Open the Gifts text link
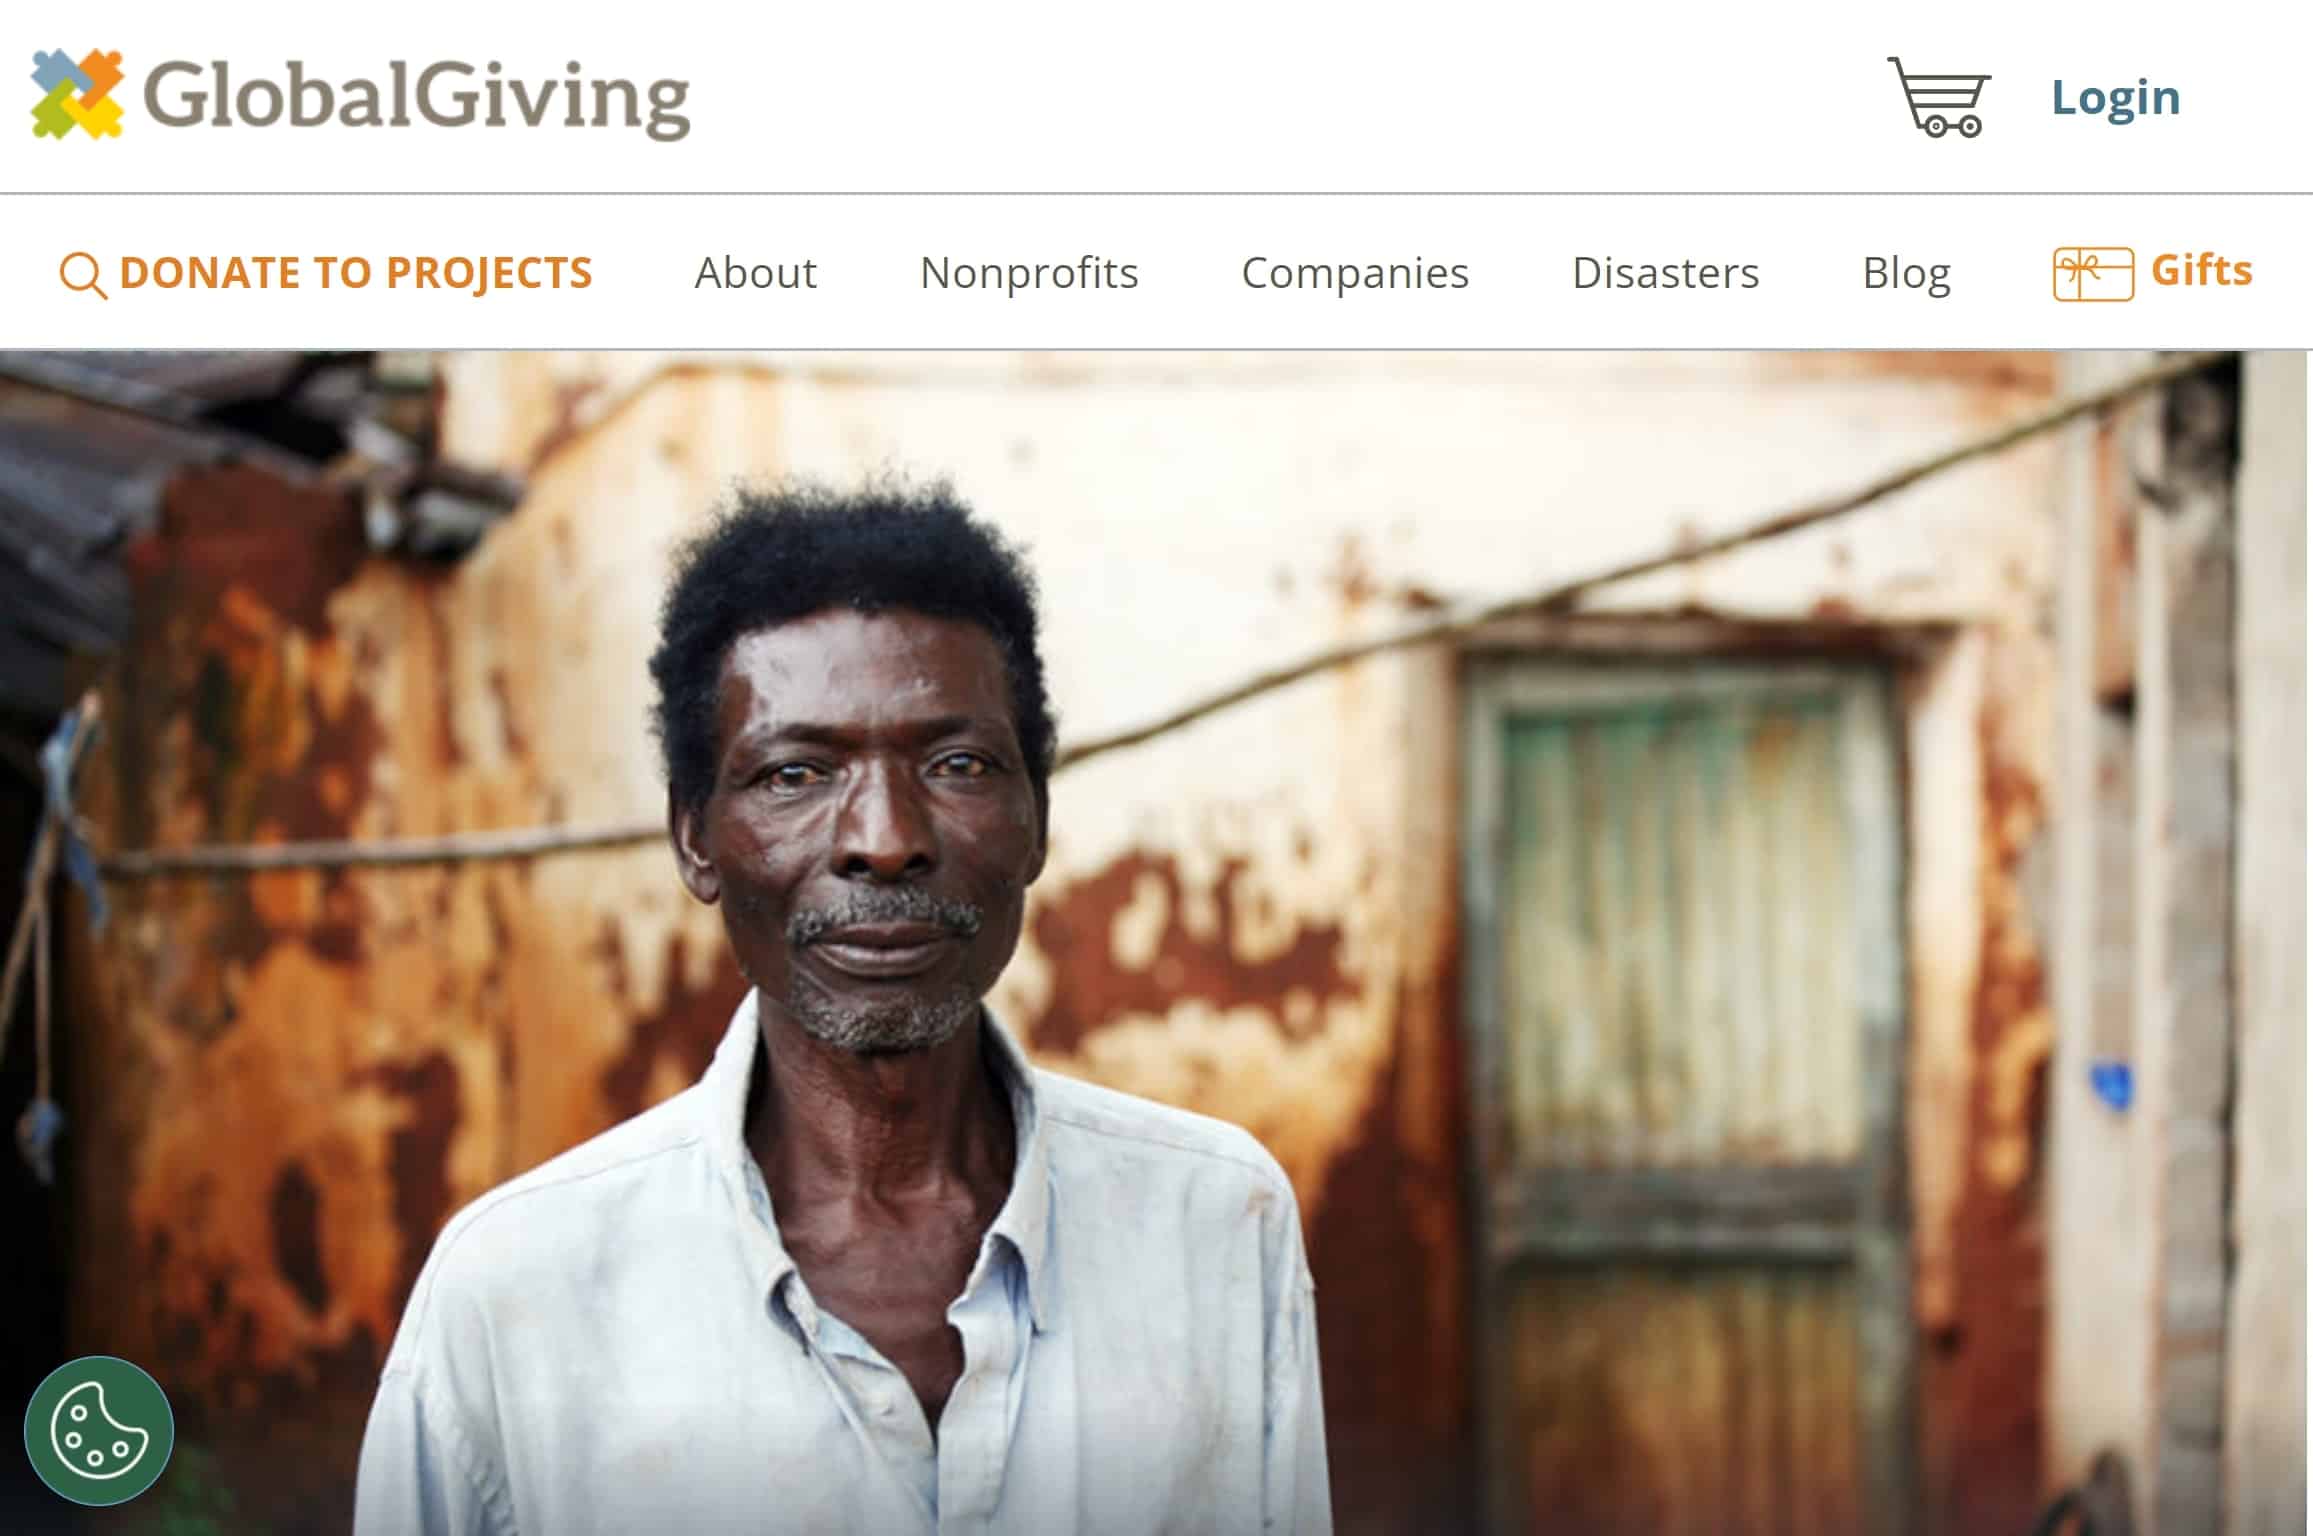Viewport: 2313px width, 1536px height. (2201, 271)
